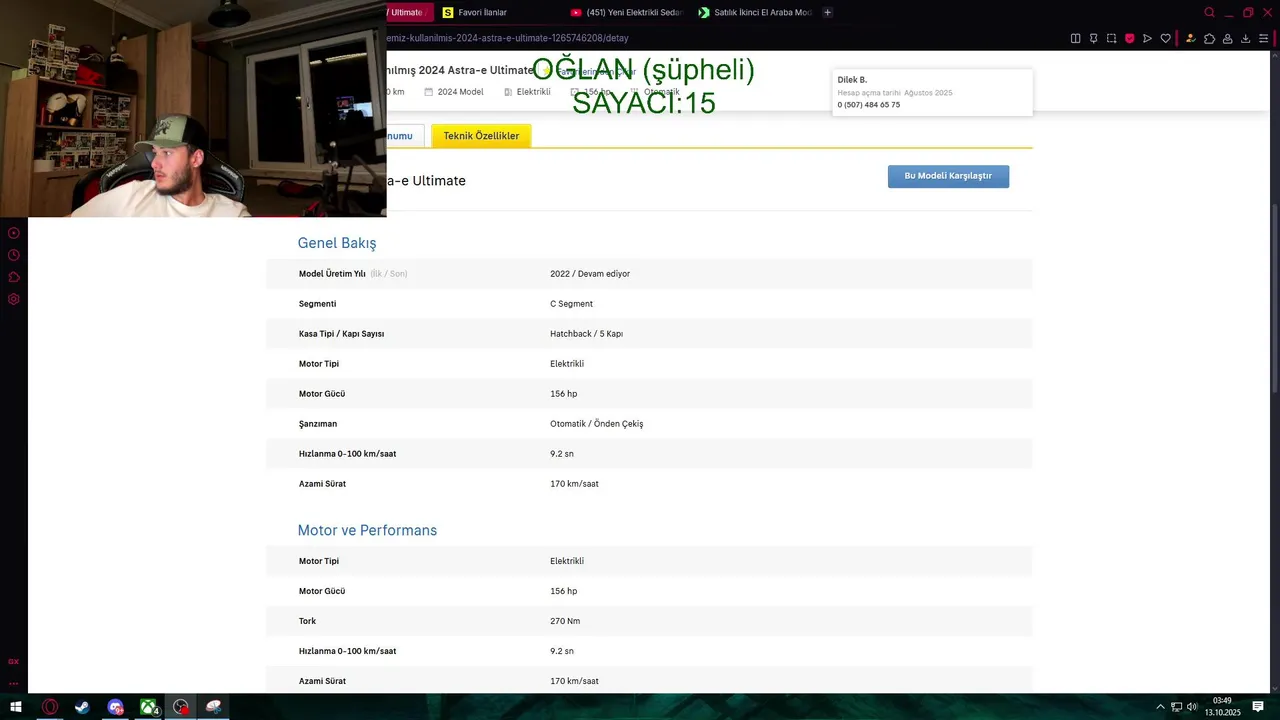Open the profile account icon in toolbar
This screenshot has height=720, width=1280.
(x=1227, y=38)
